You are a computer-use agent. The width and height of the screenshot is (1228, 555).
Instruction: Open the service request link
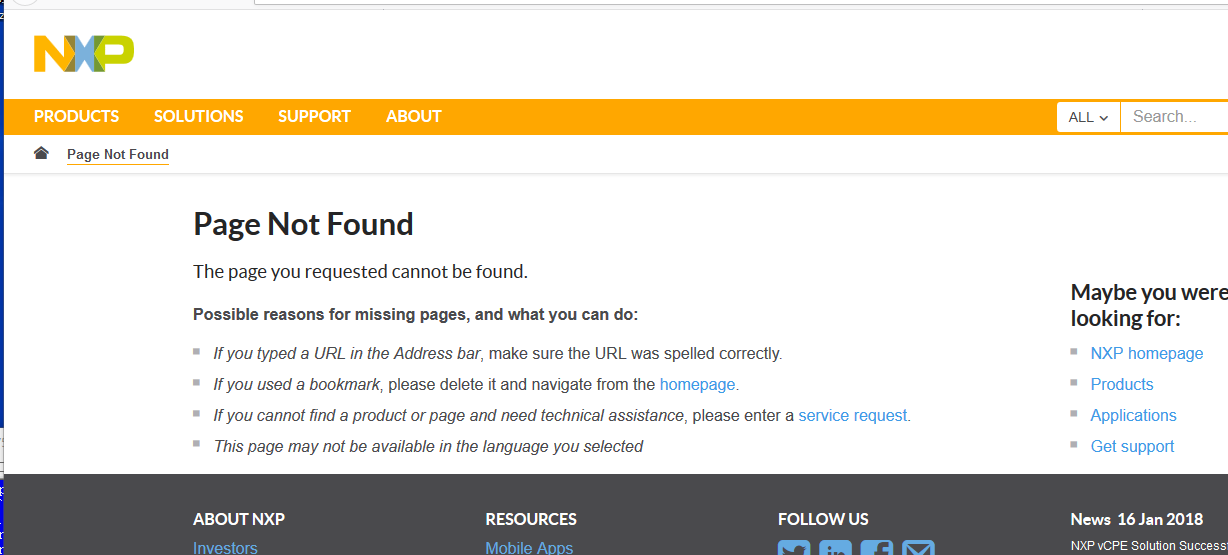tap(854, 415)
